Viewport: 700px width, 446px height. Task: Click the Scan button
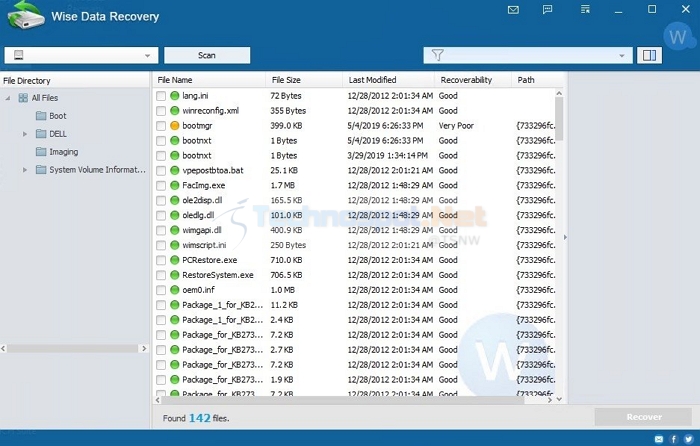[x=207, y=55]
